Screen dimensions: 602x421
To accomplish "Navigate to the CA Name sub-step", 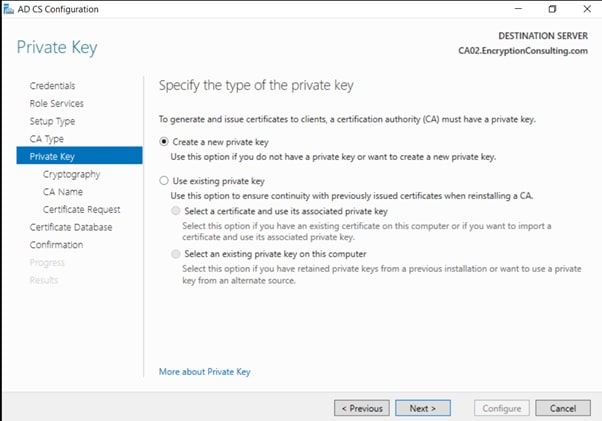I will (x=63, y=192).
